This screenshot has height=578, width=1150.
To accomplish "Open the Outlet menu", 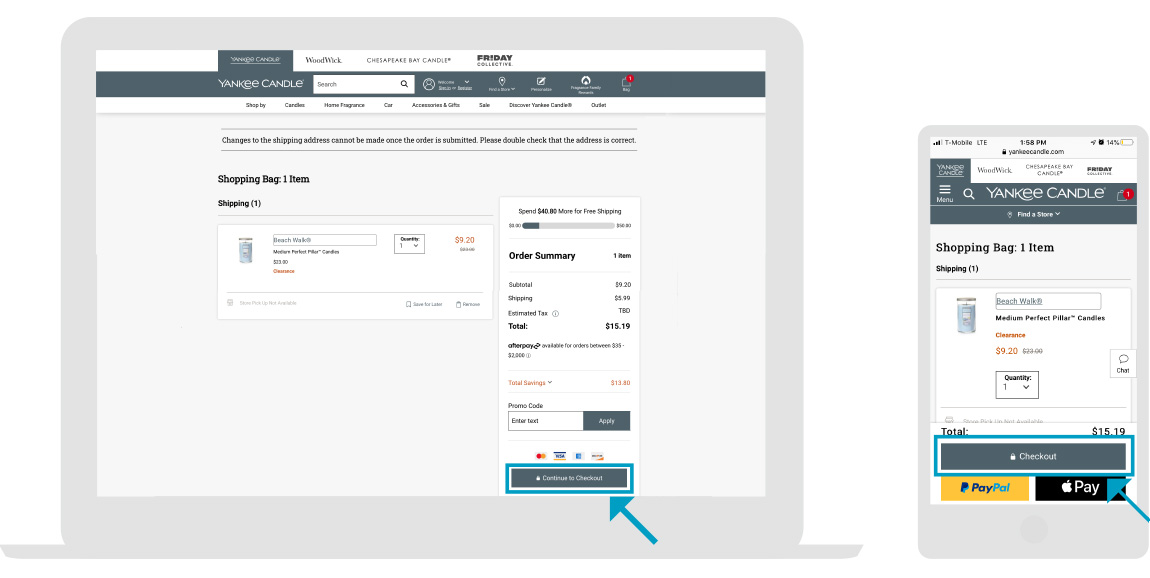I will (598, 105).
